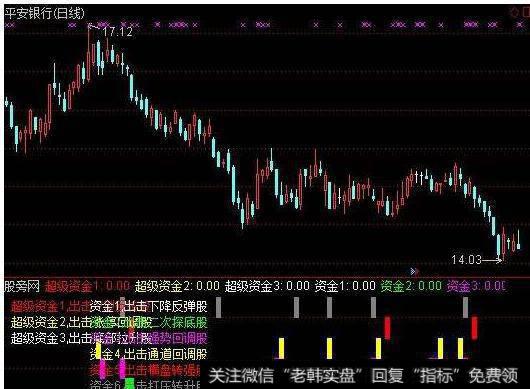This screenshot has height=389, width=530.
Task: Select the 平安银行(日线) chart title
Action: [x=45, y=14]
